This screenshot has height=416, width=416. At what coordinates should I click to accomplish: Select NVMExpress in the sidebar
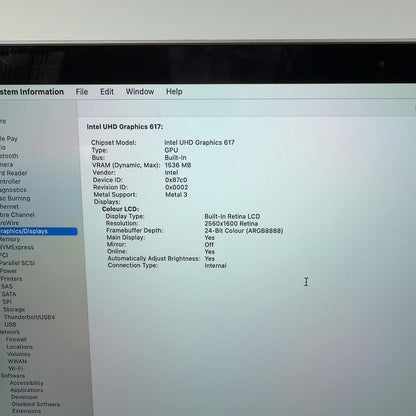coord(17,247)
